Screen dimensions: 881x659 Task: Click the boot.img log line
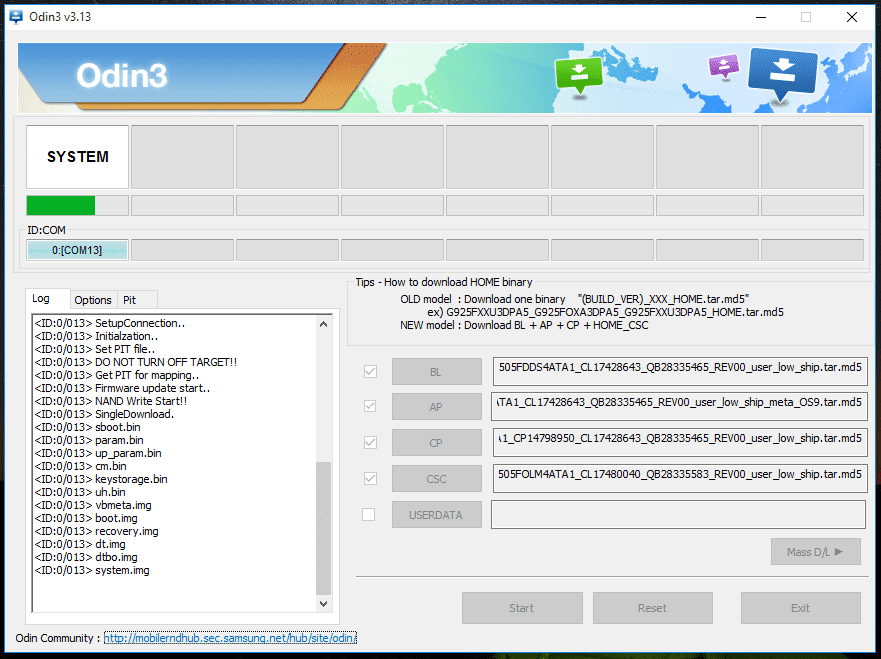click(x=86, y=518)
